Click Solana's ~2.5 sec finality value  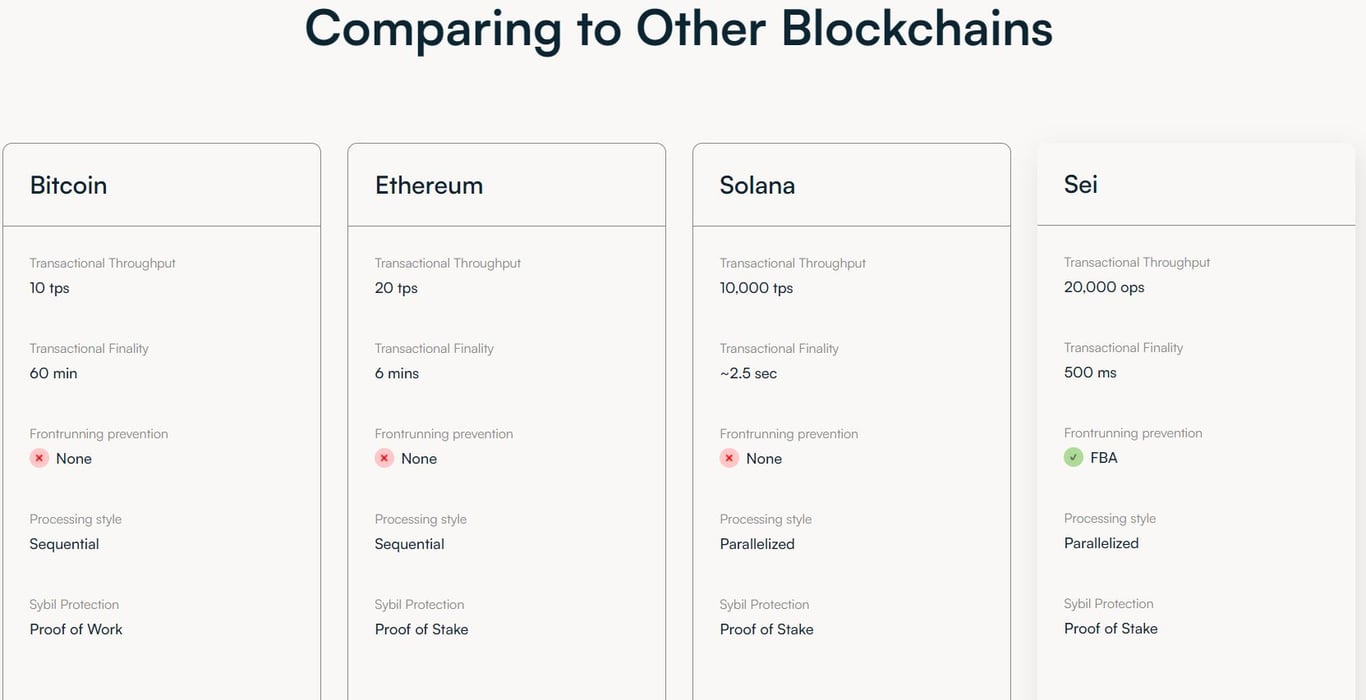(x=748, y=373)
